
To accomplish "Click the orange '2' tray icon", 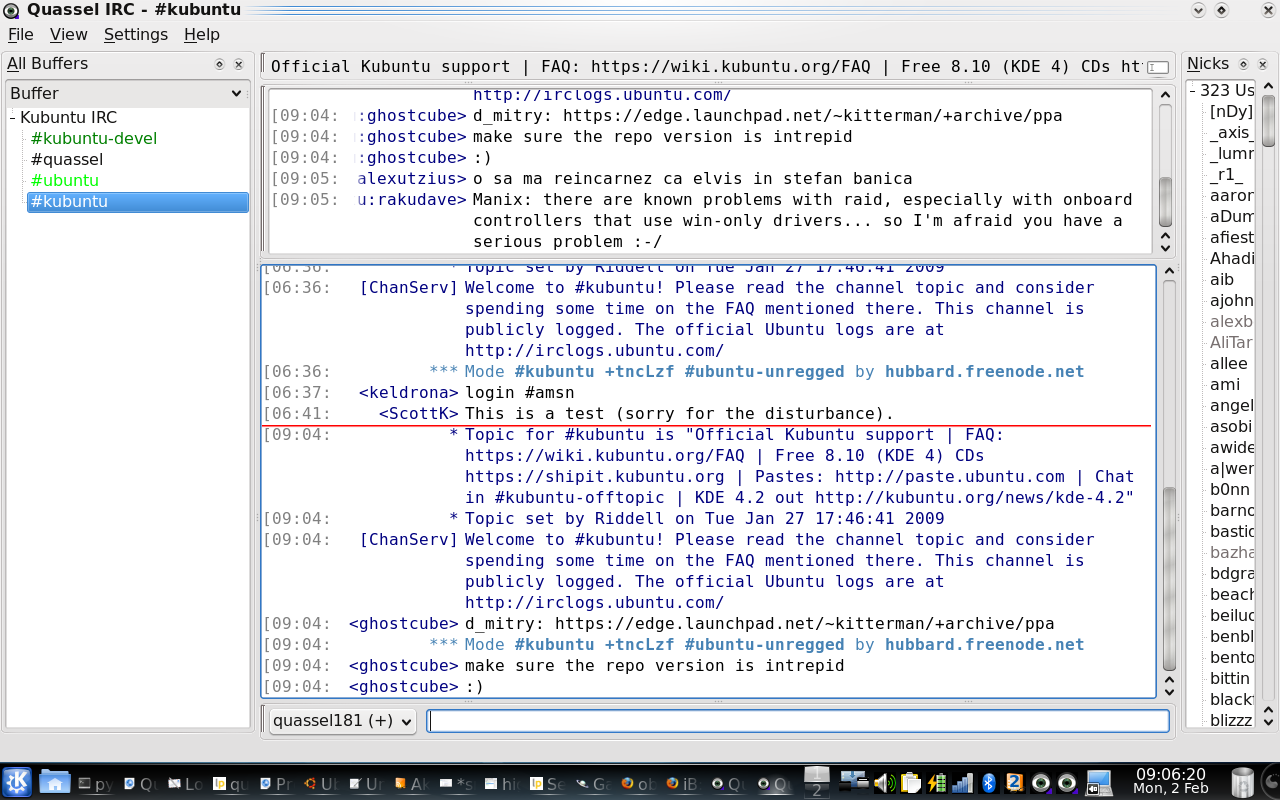I will click(1014, 782).
